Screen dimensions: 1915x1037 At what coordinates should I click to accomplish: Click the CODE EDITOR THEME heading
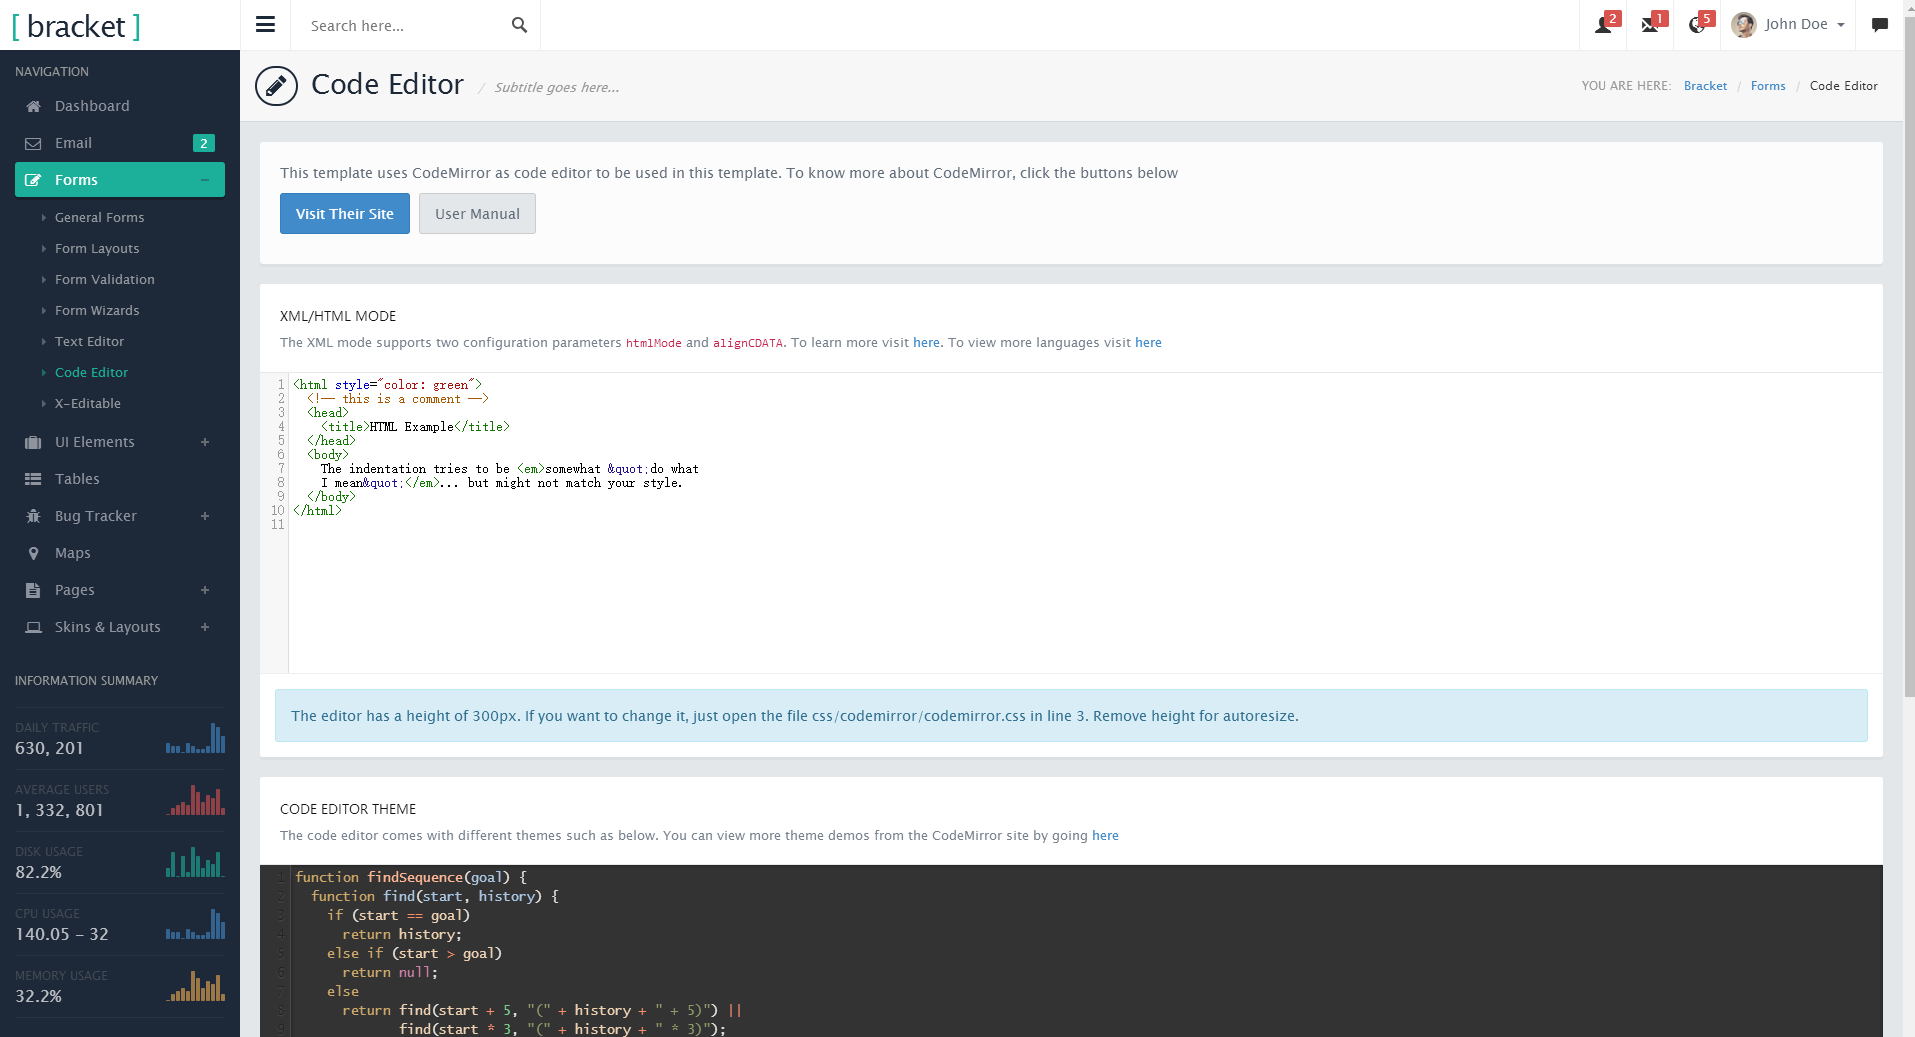(348, 809)
